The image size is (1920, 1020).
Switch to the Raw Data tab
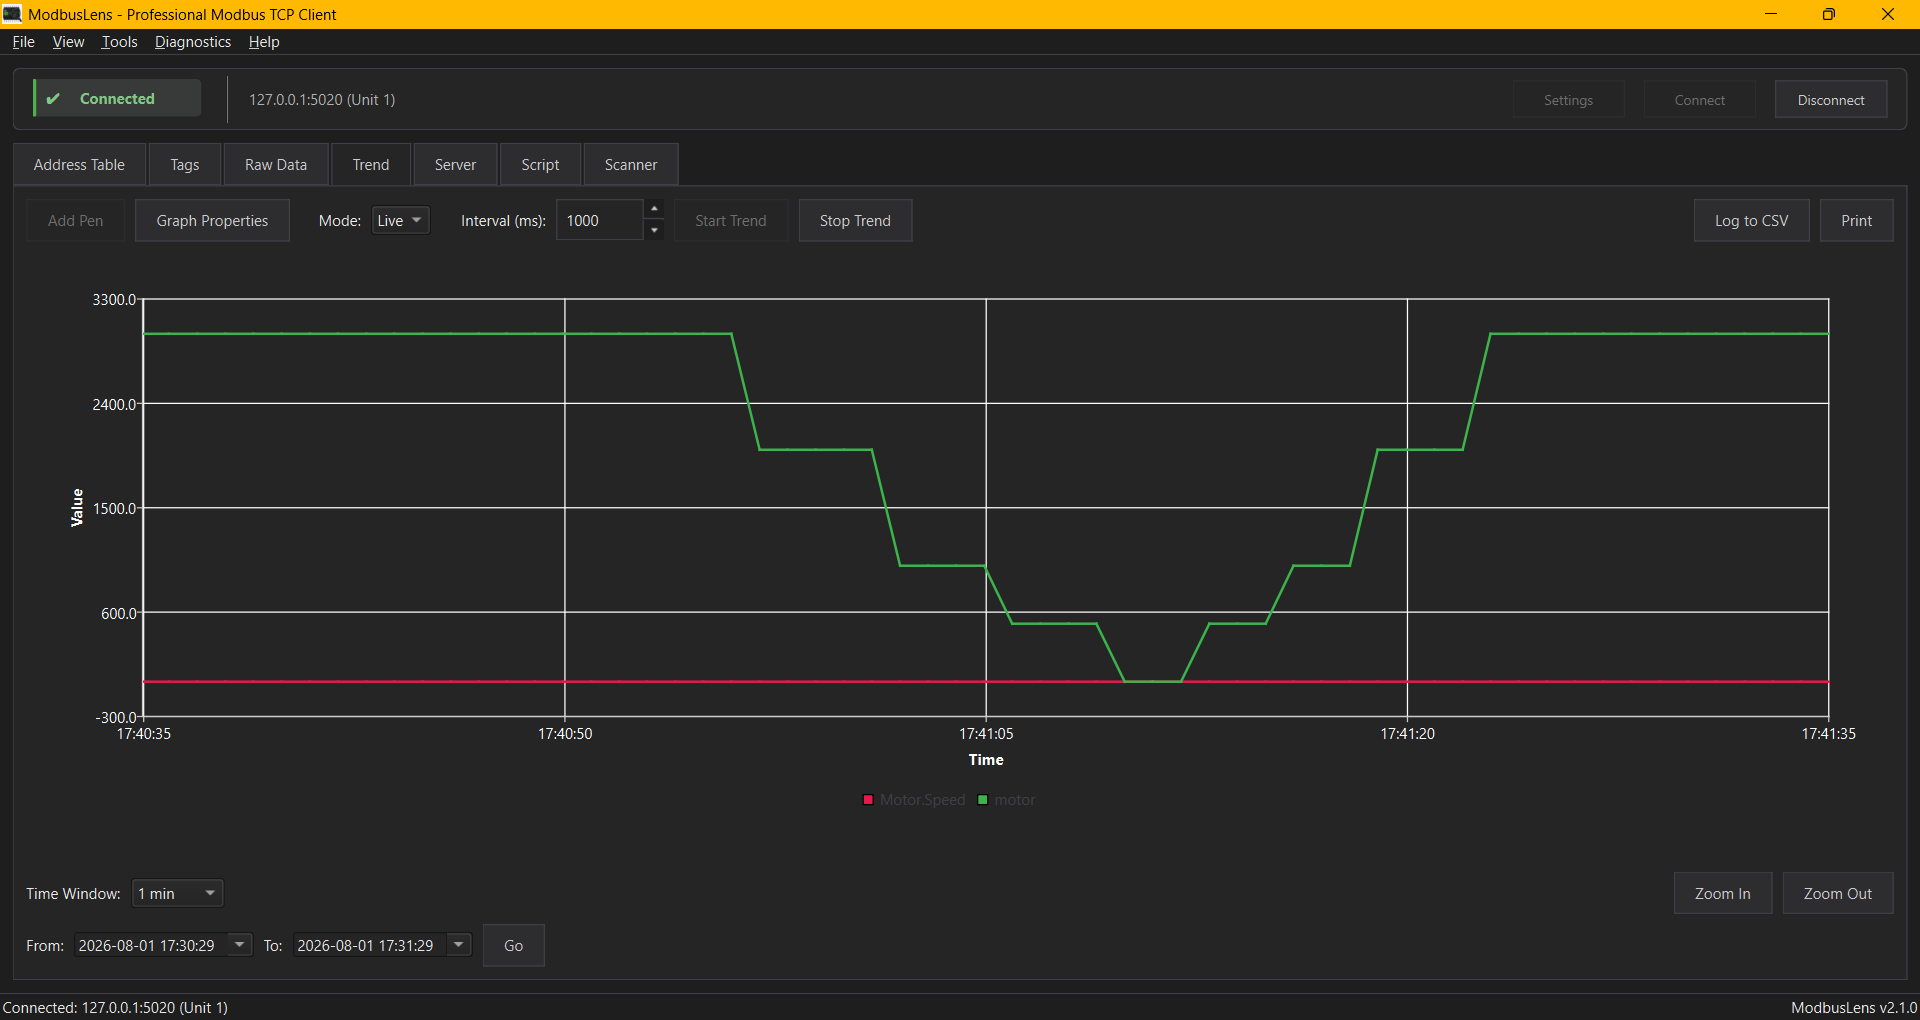[x=276, y=165]
